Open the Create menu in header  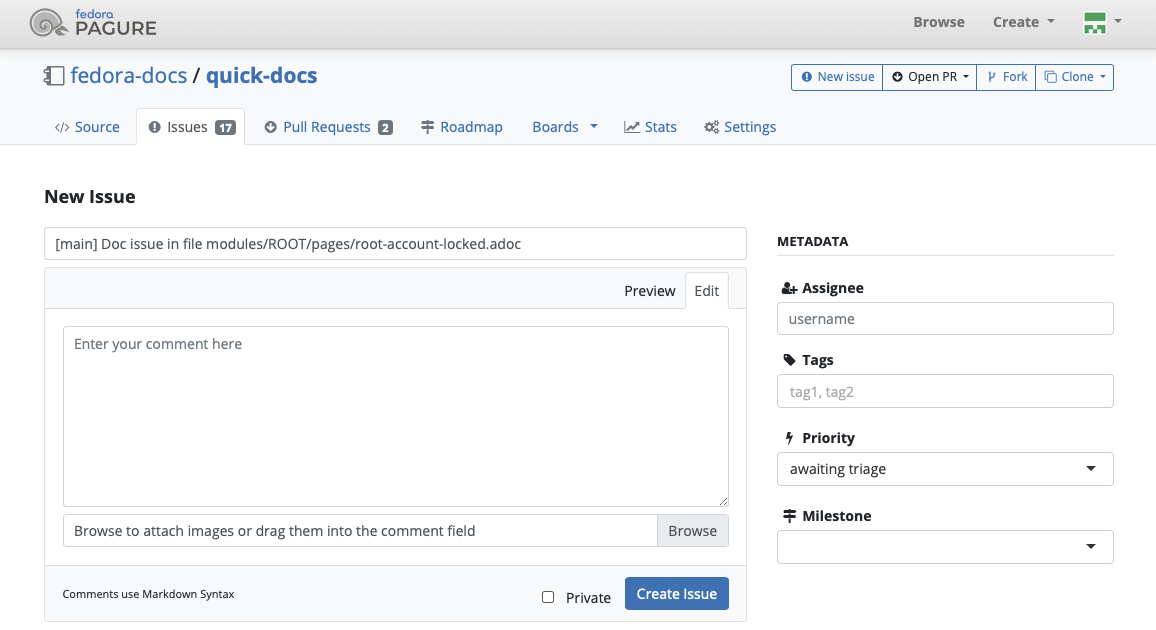pos(1023,22)
